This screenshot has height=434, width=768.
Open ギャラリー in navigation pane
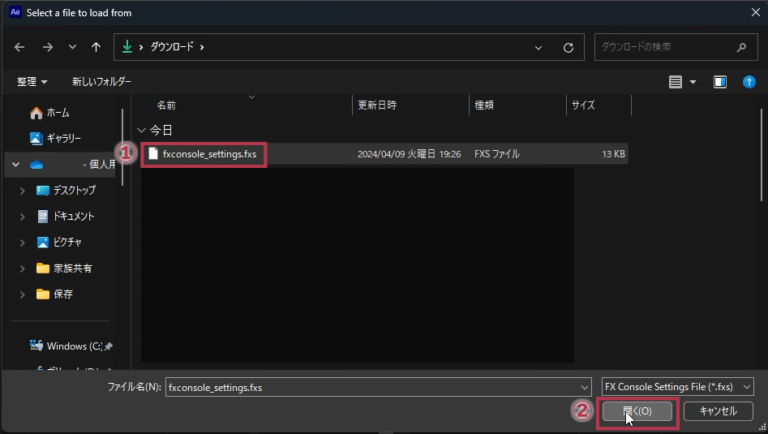[x=55, y=139]
